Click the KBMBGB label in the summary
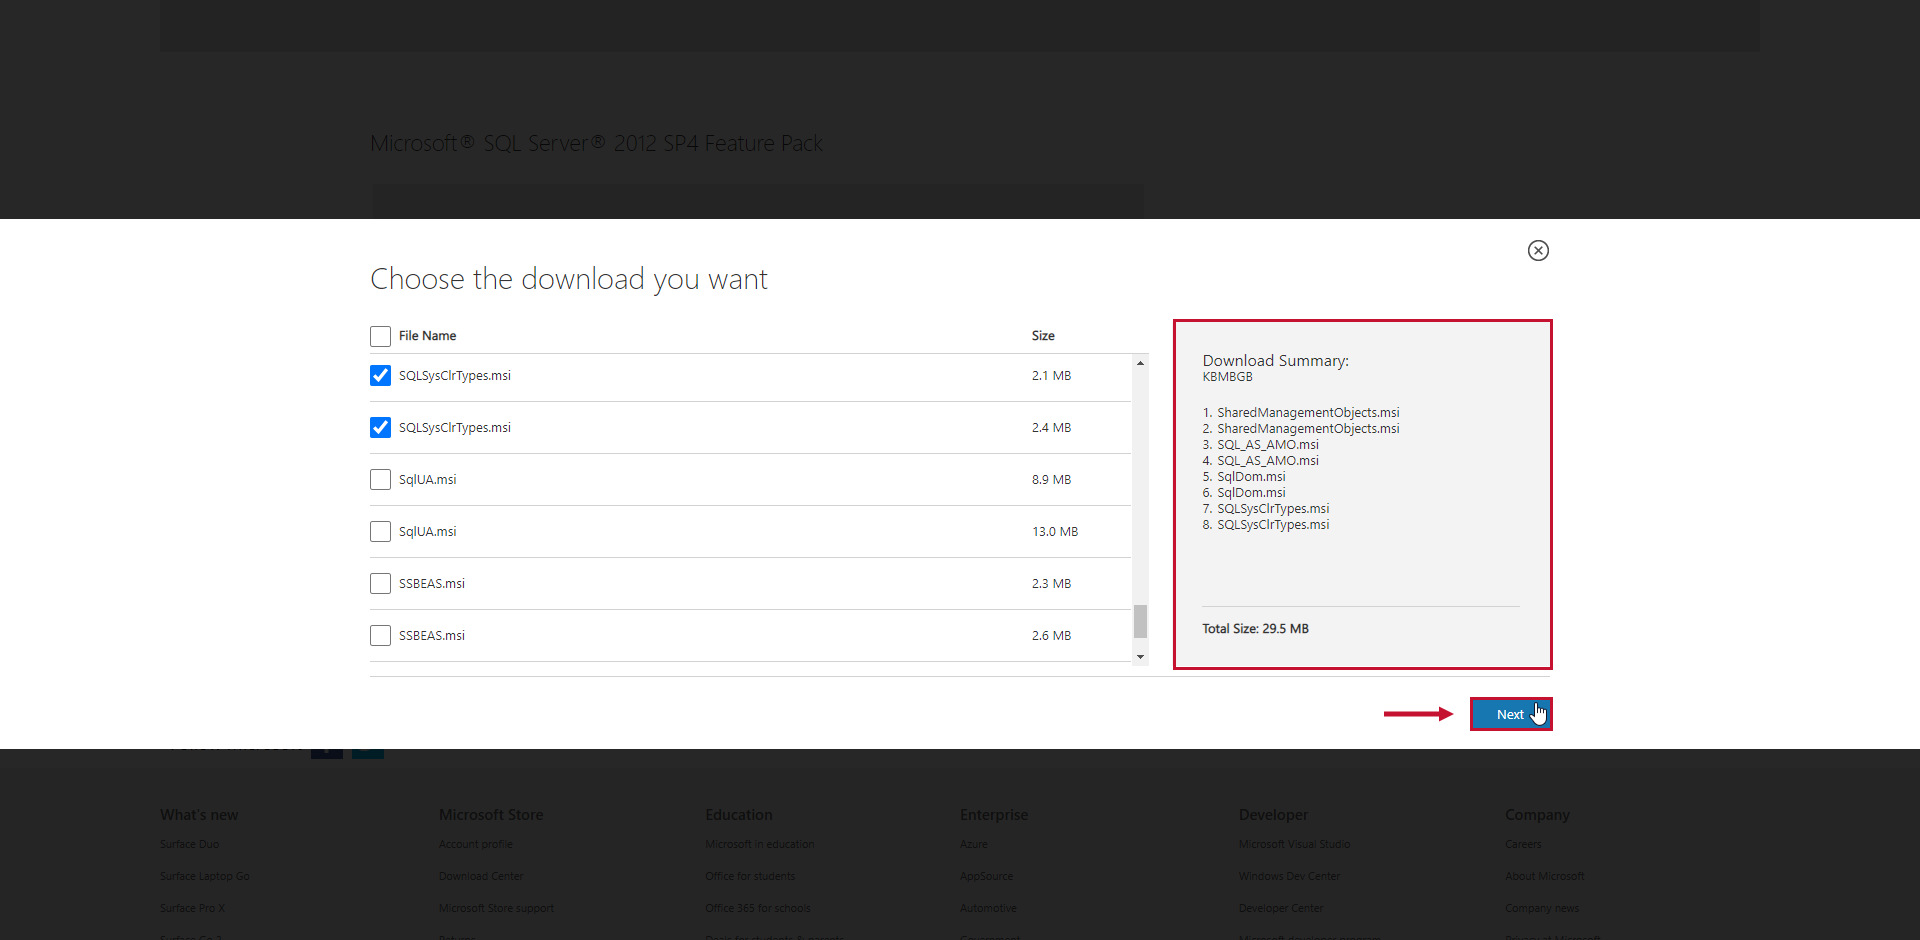Image resolution: width=1920 pixels, height=940 pixels. coord(1227,377)
